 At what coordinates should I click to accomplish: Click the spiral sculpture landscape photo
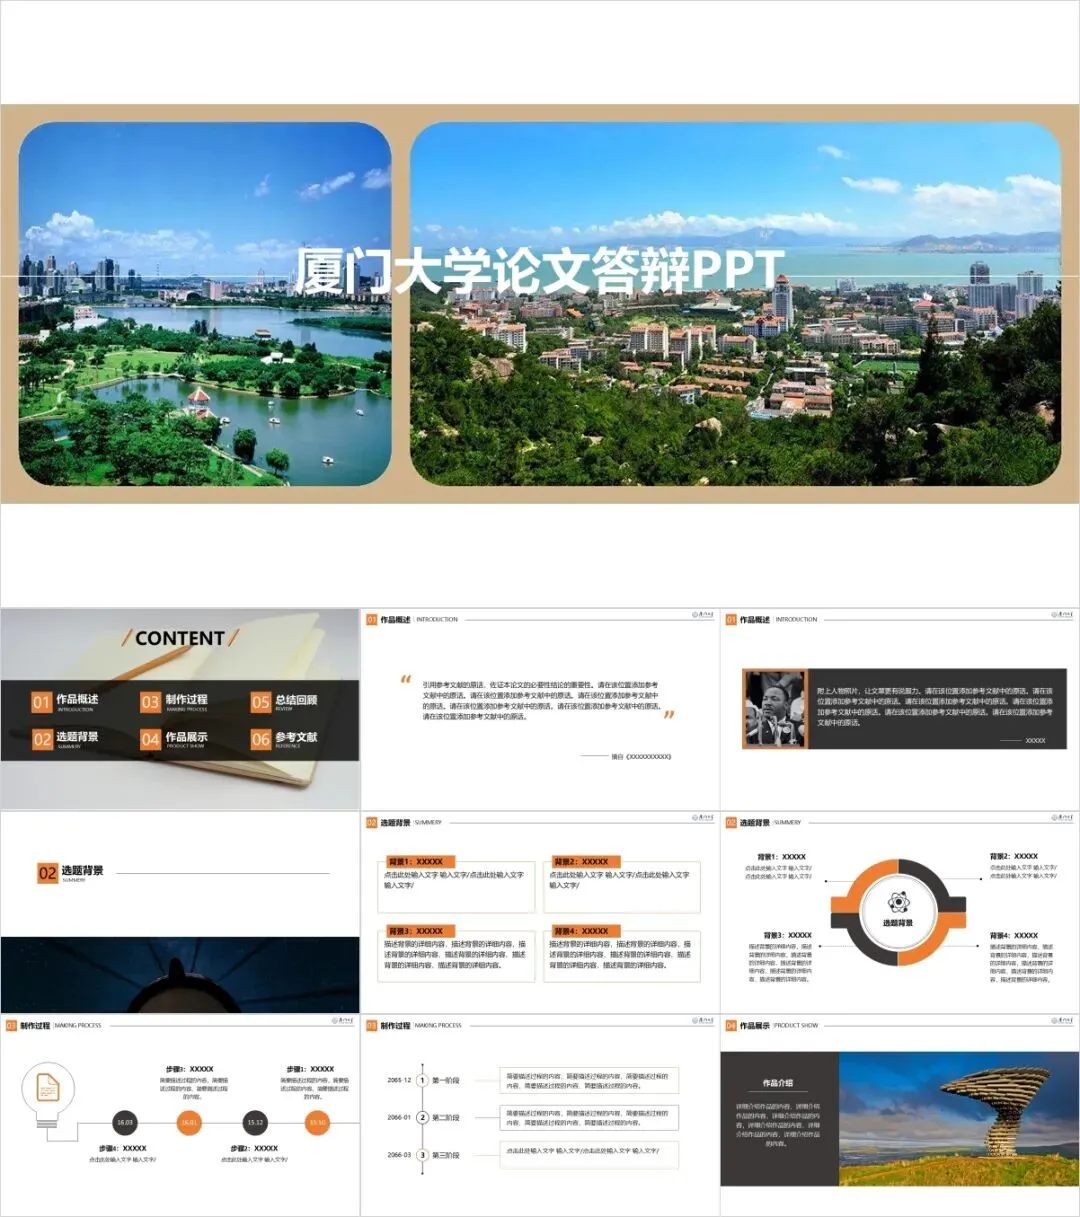[959, 1119]
